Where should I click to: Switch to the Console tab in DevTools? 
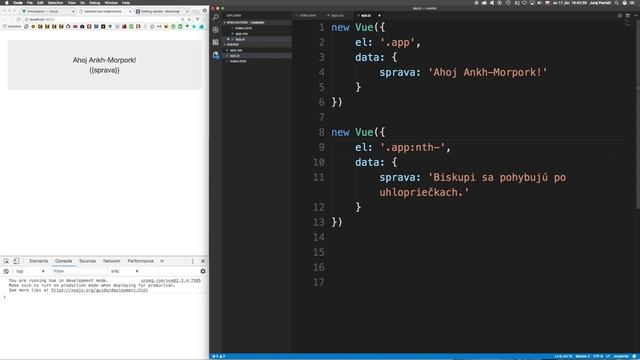pos(63,261)
